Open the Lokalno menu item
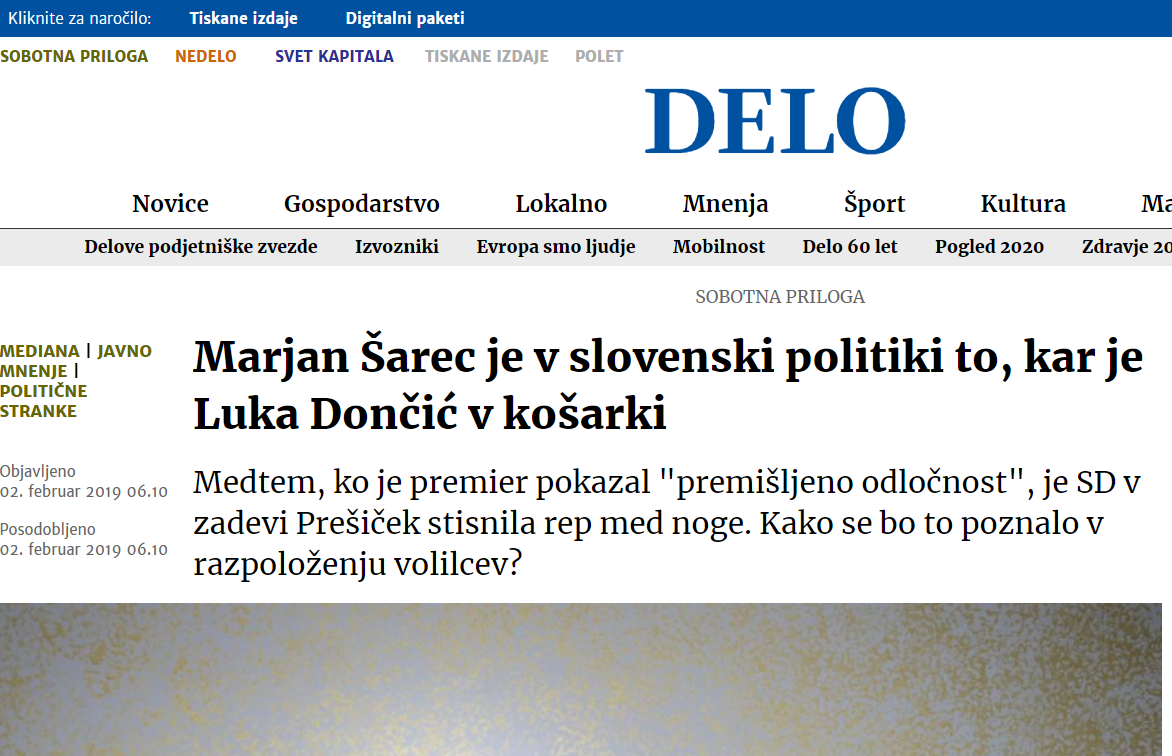Viewport: 1172px width, 756px height. (x=561, y=203)
